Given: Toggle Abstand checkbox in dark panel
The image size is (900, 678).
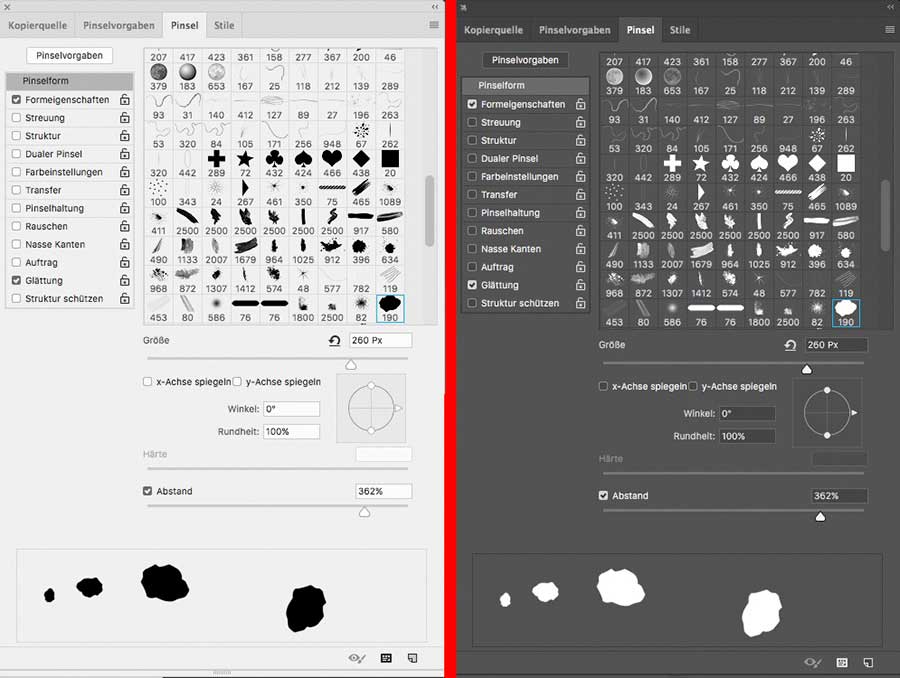Looking at the screenshot, I should pyautogui.click(x=603, y=495).
